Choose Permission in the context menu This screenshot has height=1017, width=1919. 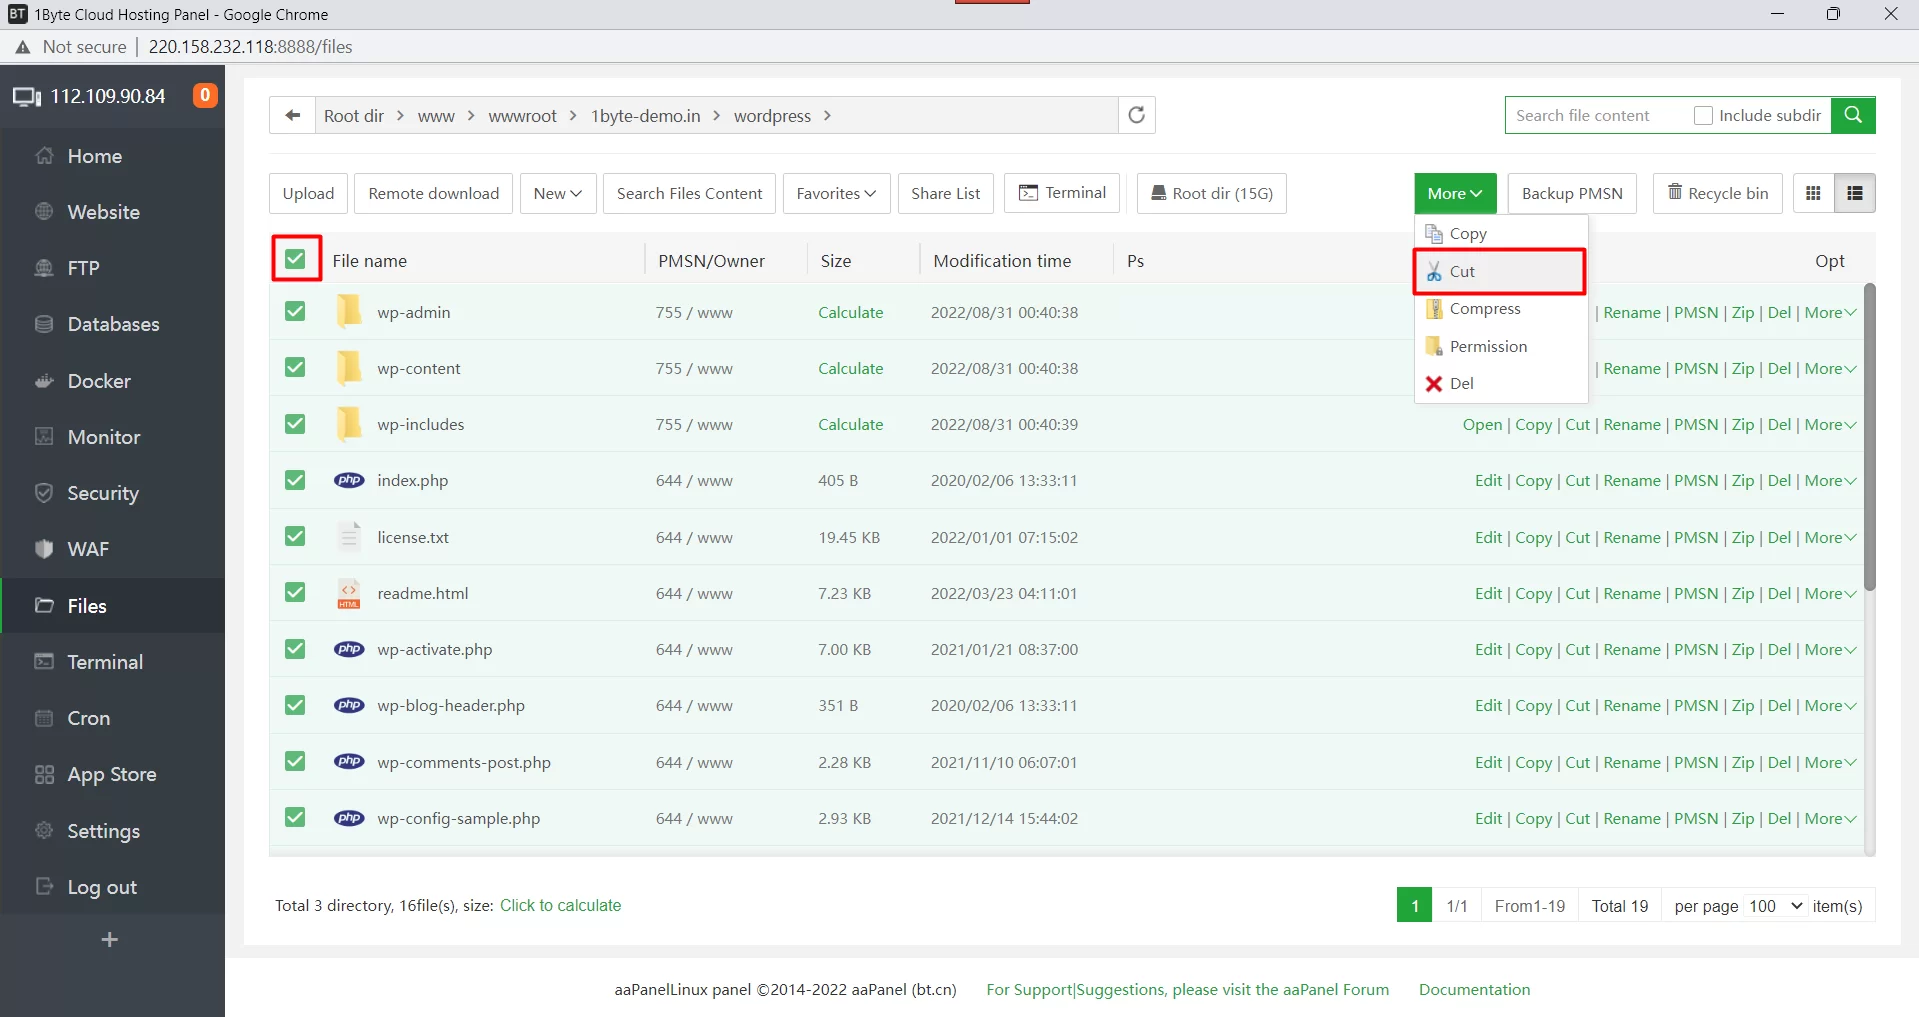[1489, 346]
